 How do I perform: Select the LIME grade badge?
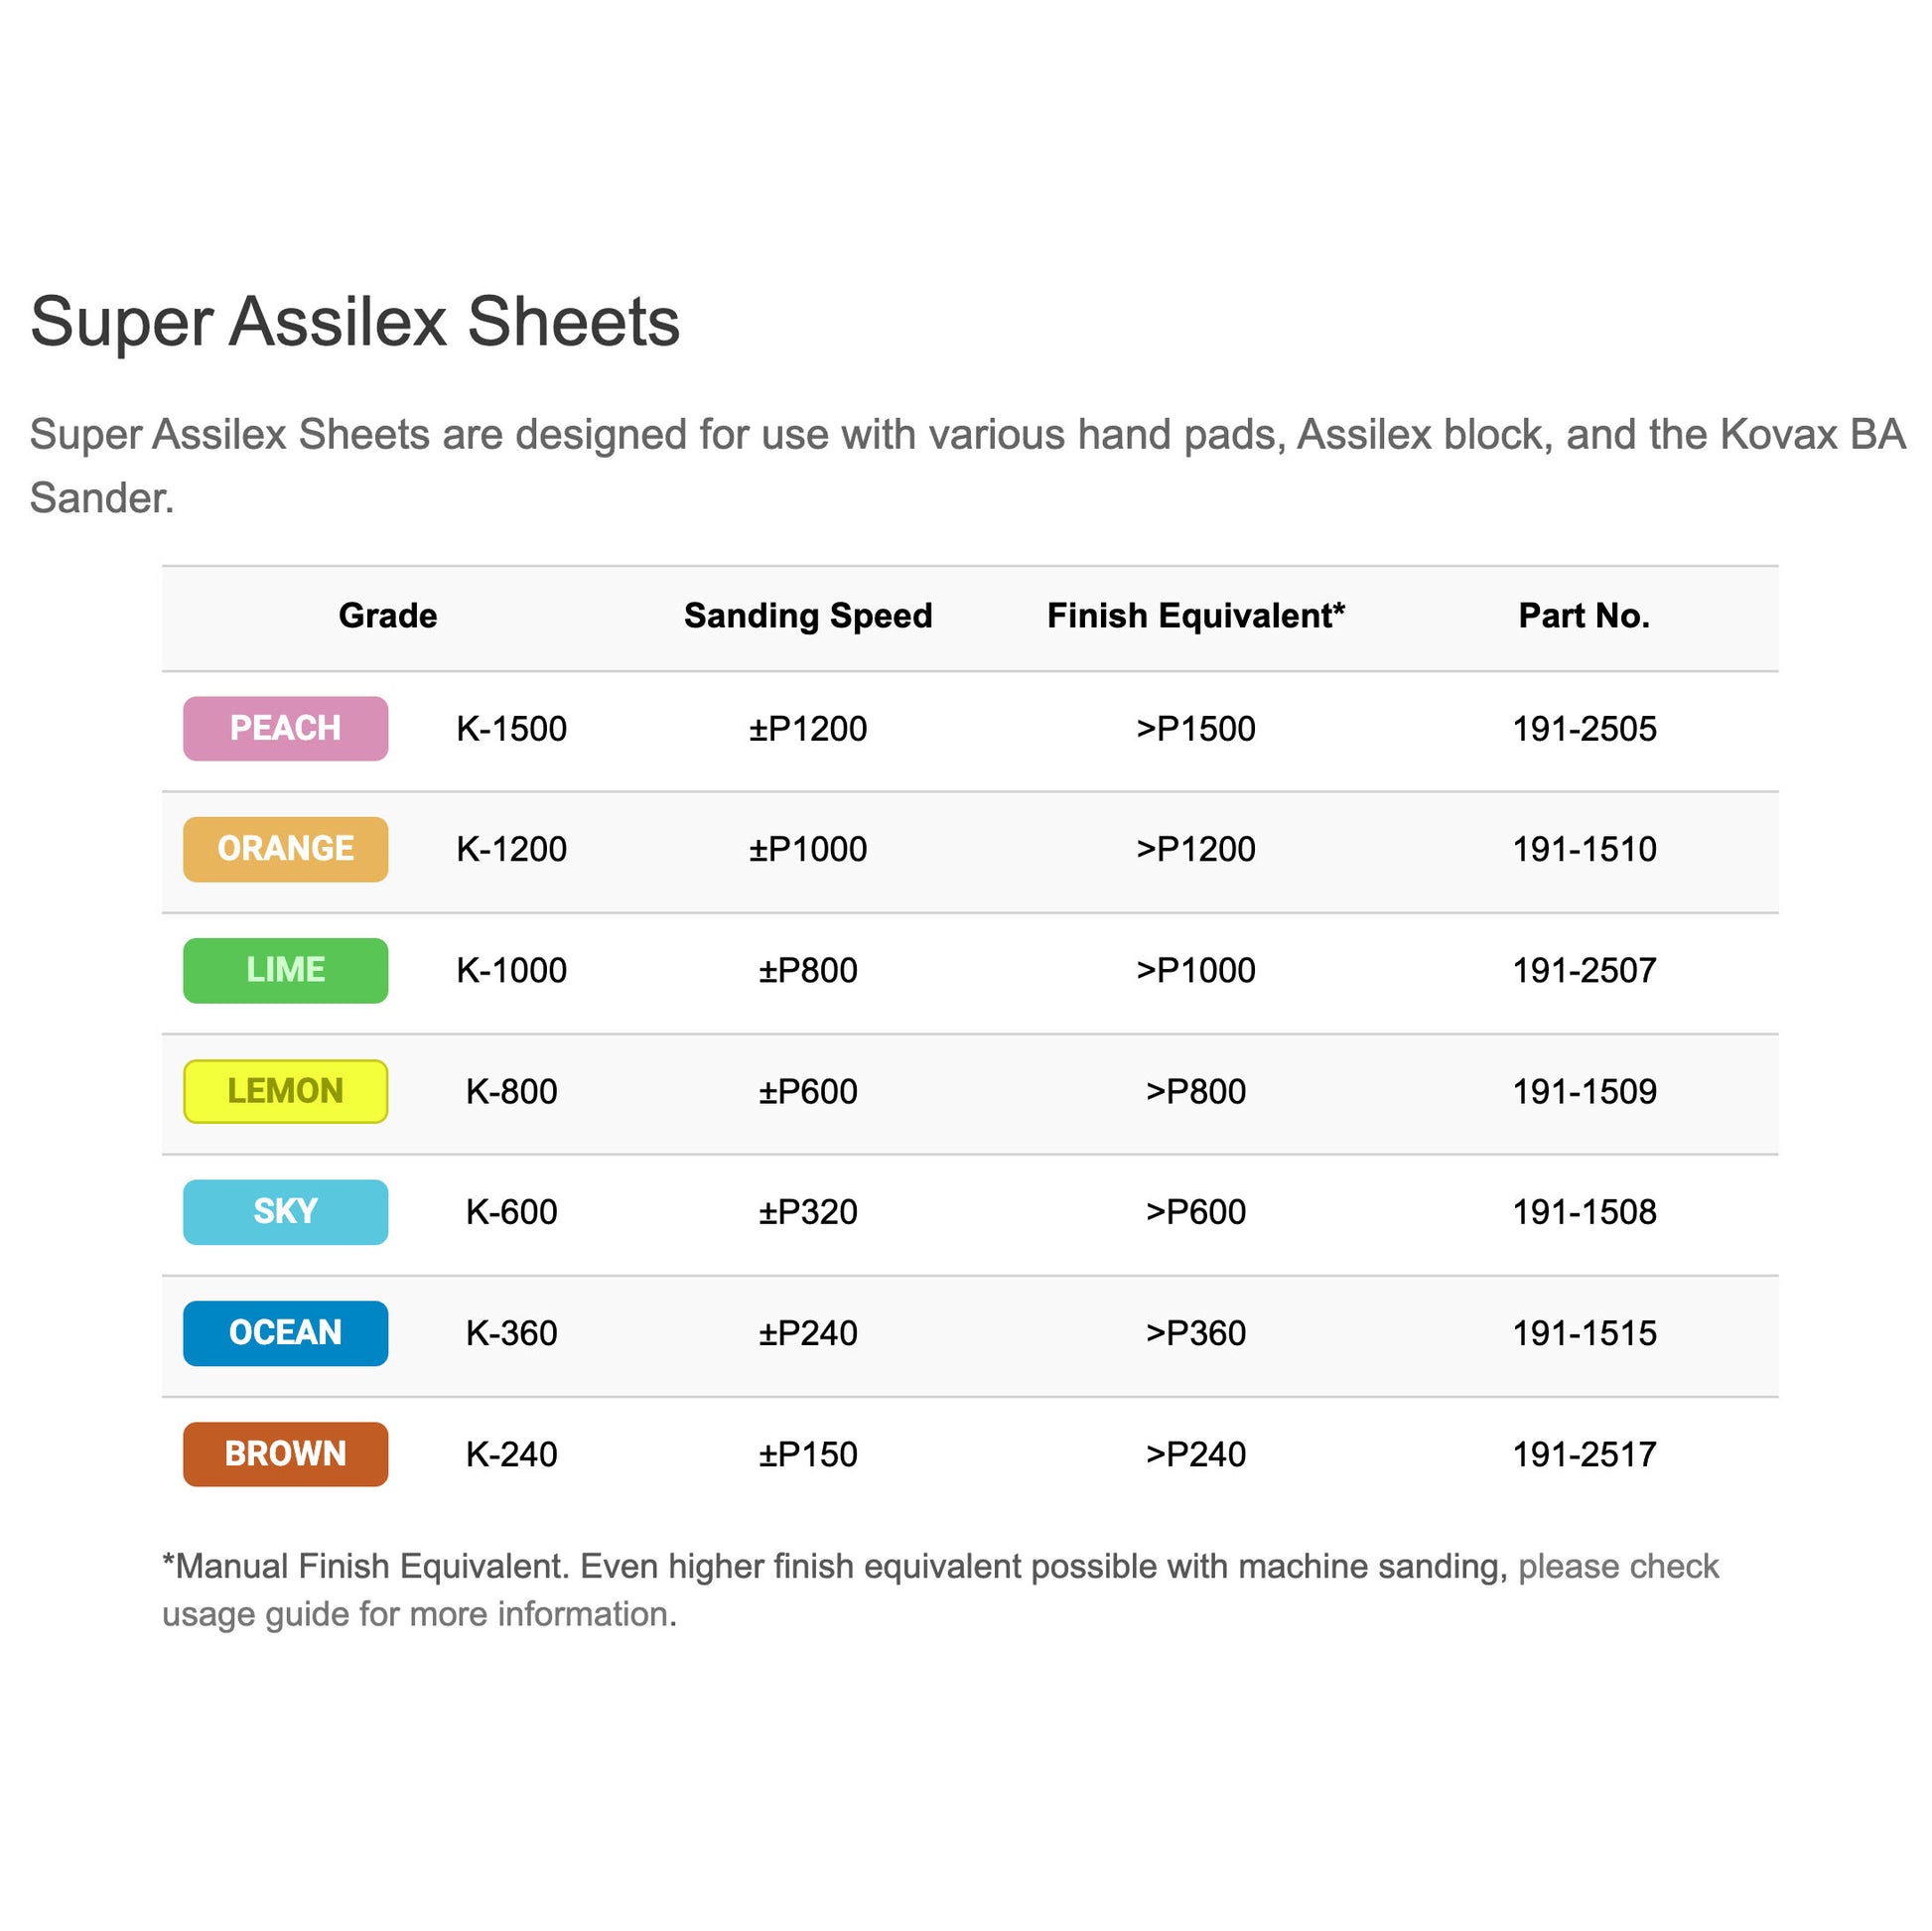click(x=285, y=970)
